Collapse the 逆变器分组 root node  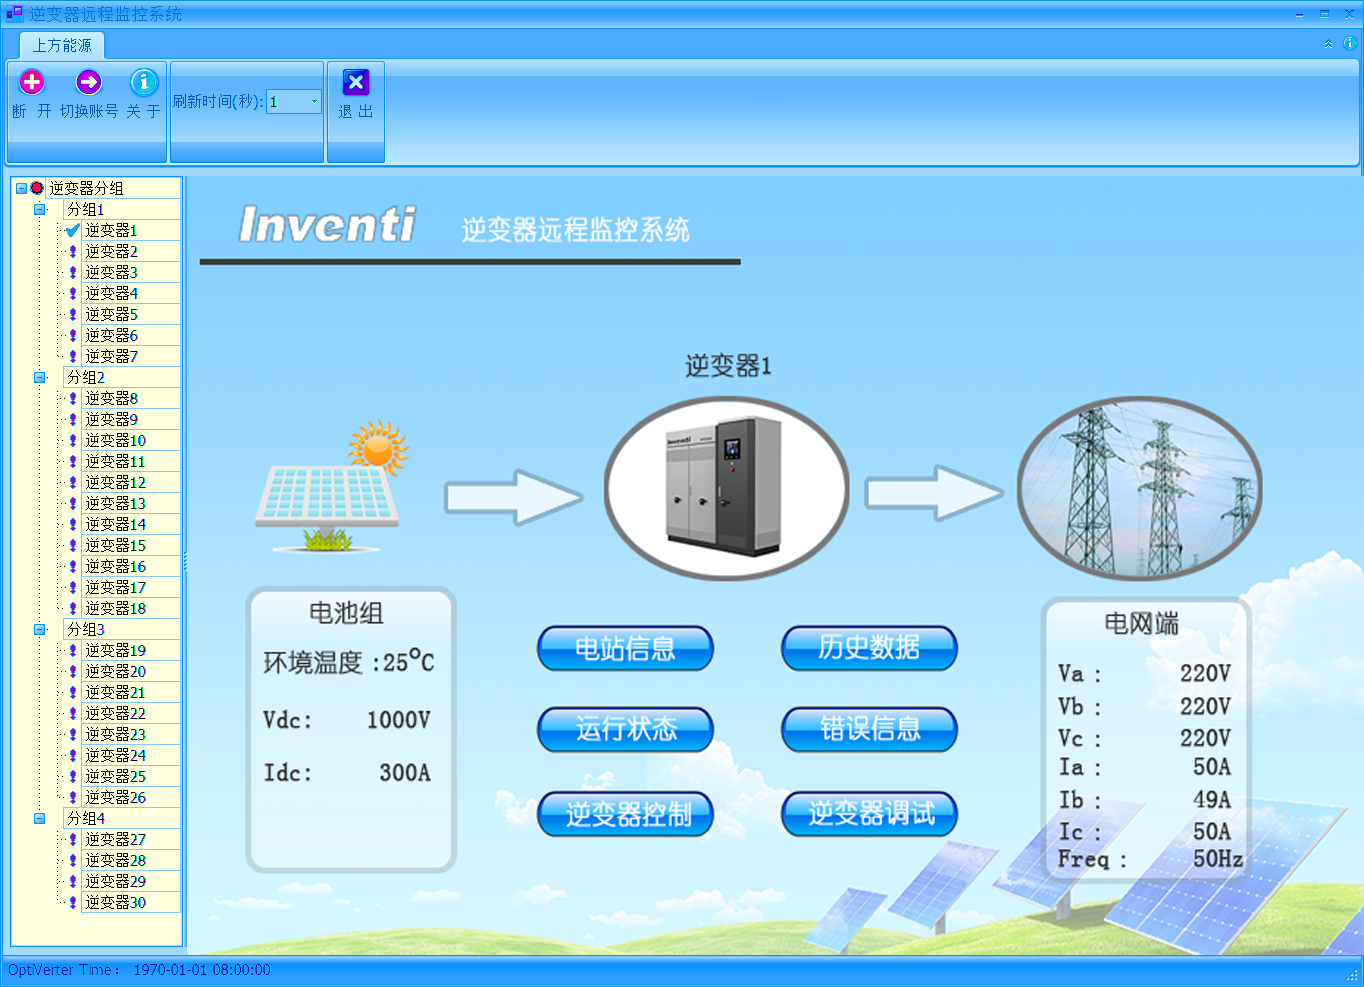click(21, 188)
